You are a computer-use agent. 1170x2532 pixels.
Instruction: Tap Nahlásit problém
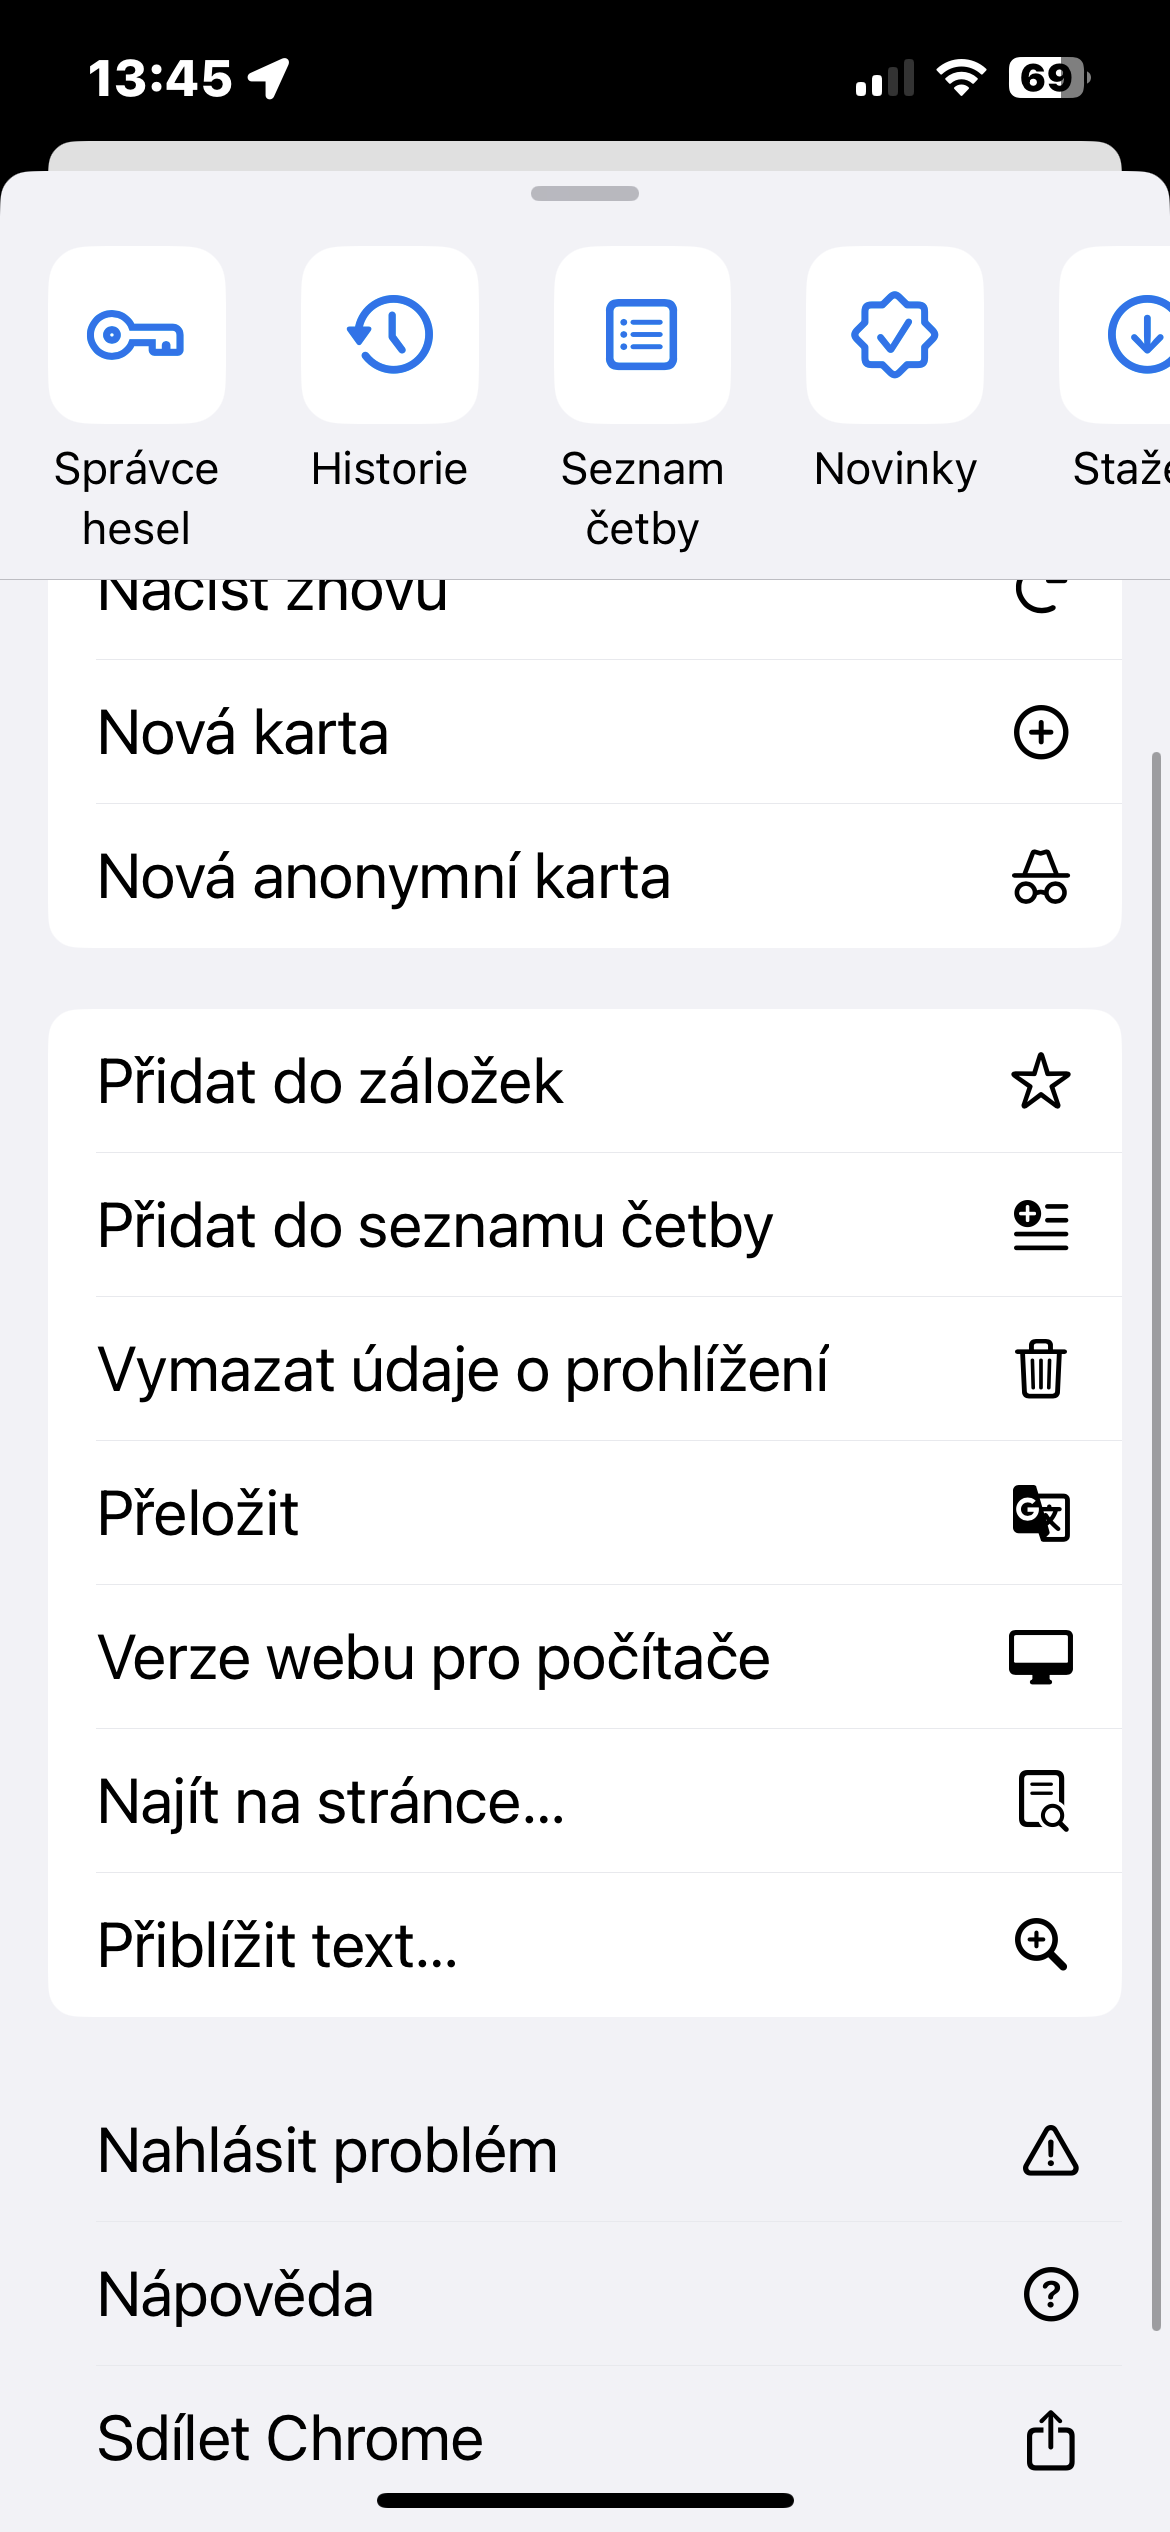[327, 2150]
